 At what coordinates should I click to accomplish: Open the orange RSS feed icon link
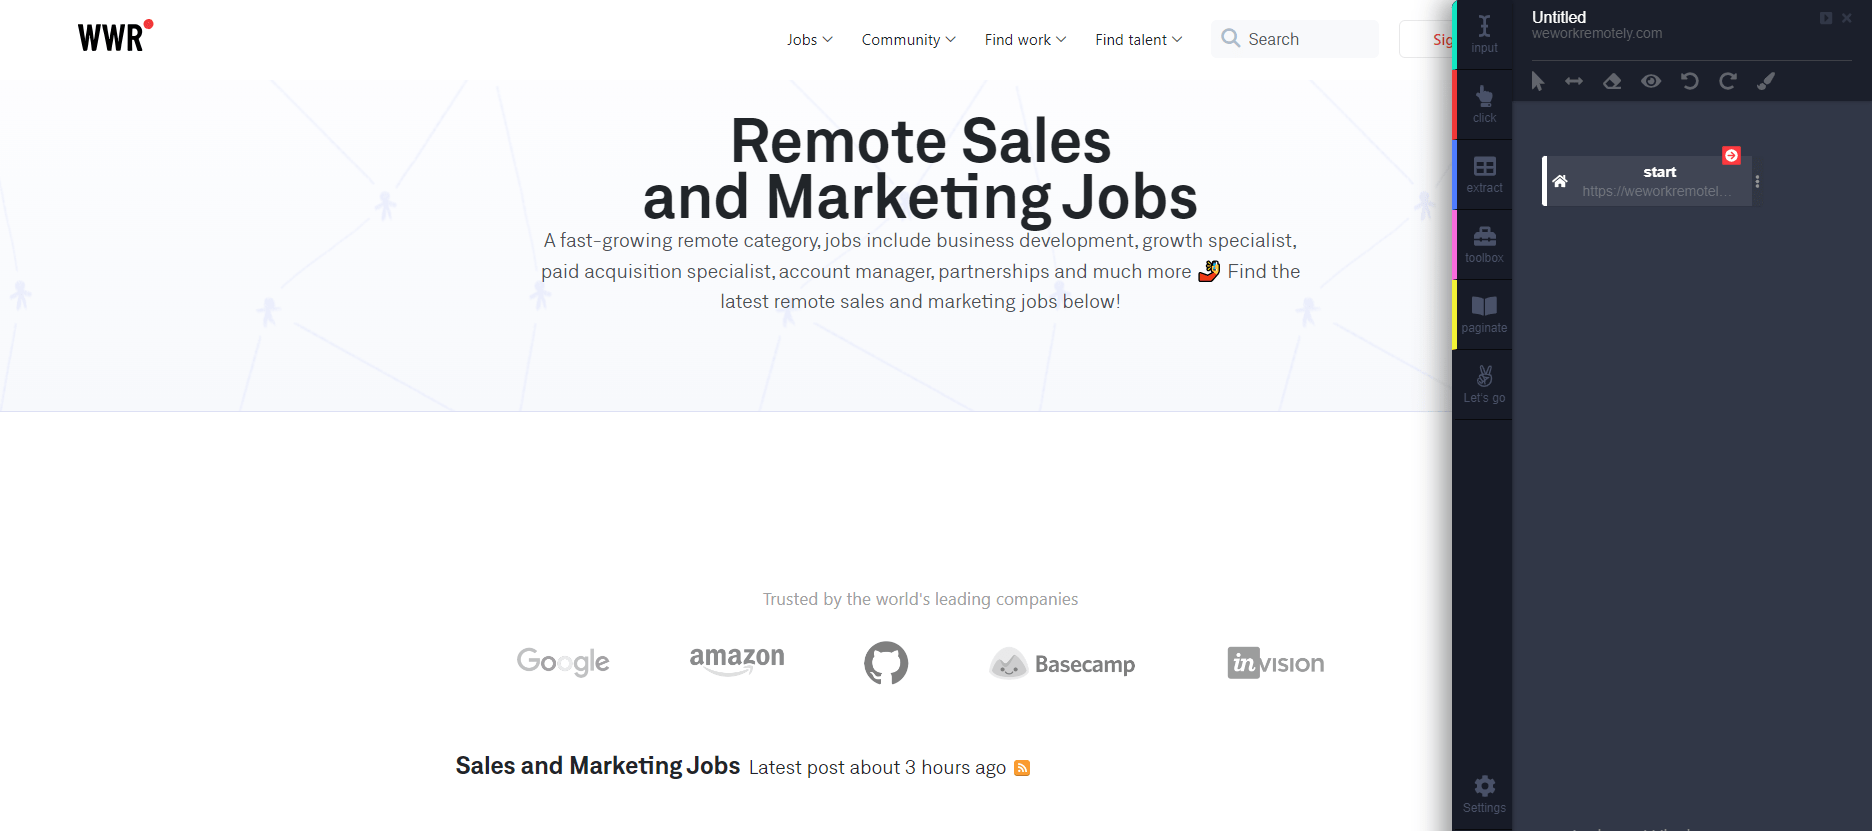(1022, 768)
